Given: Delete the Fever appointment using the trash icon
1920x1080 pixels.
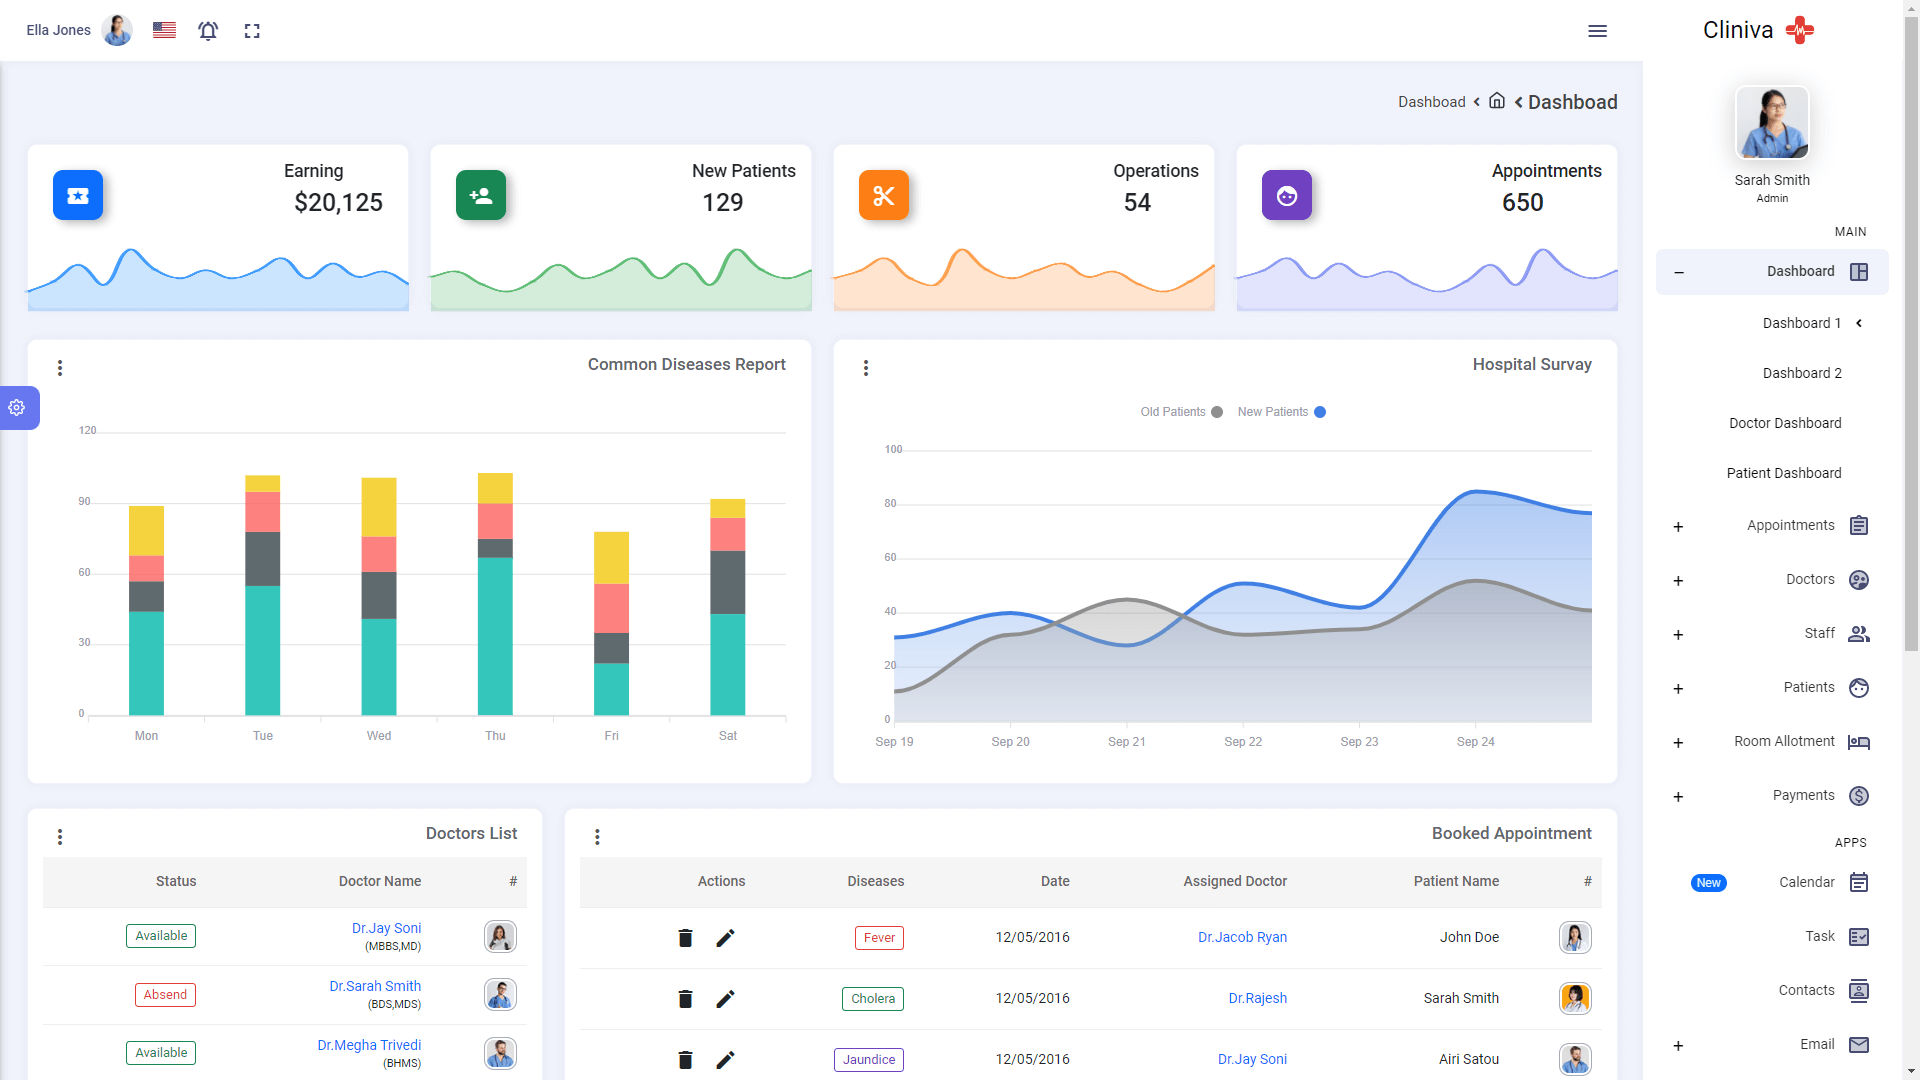Looking at the screenshot, I should pos(686,938).
